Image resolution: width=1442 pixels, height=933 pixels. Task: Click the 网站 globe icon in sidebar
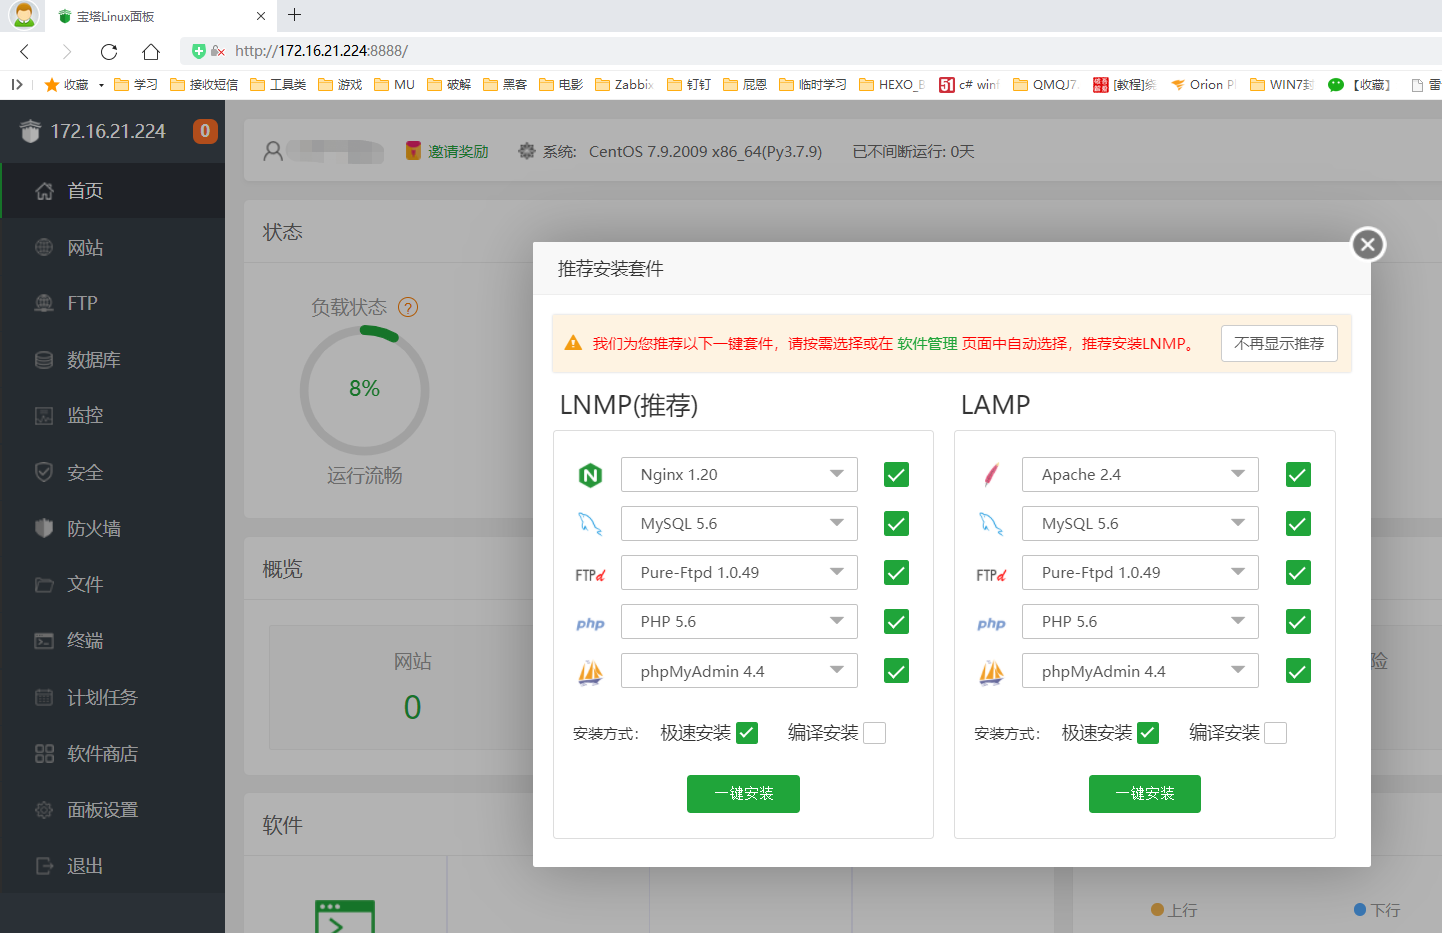(x=44, y=247)
